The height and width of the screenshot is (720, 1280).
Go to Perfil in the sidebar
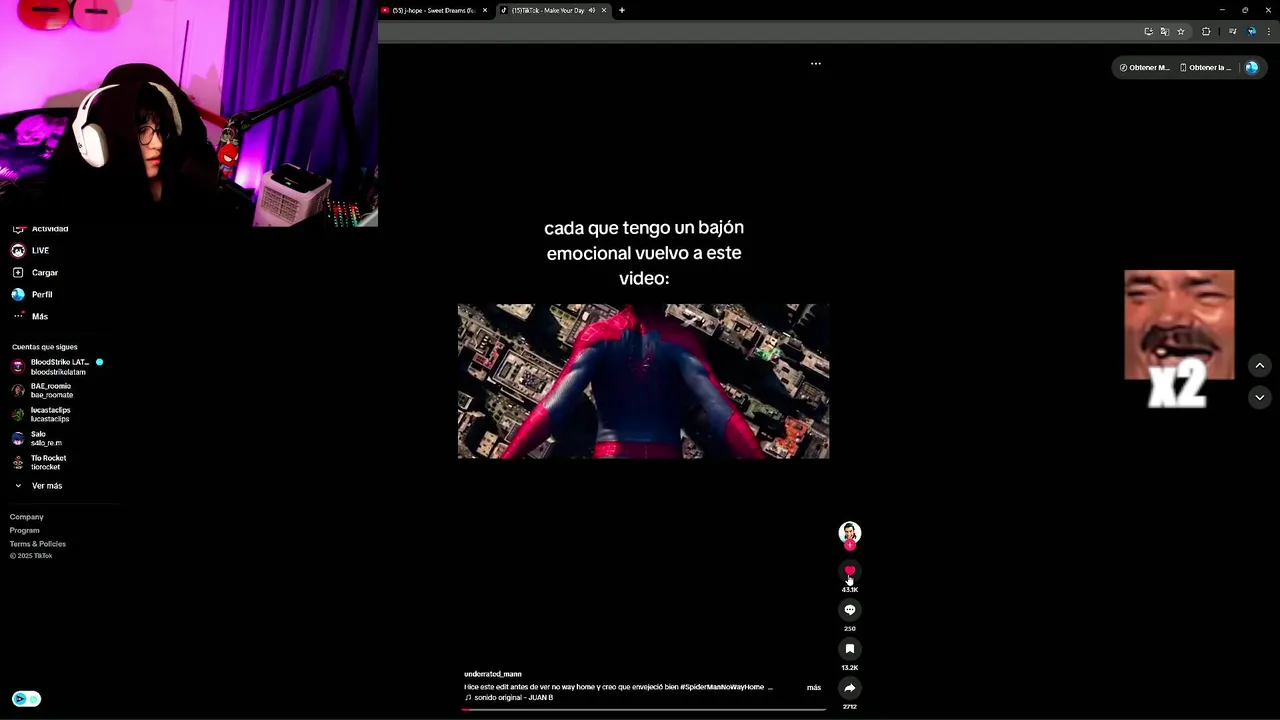[x=32, y=294]
